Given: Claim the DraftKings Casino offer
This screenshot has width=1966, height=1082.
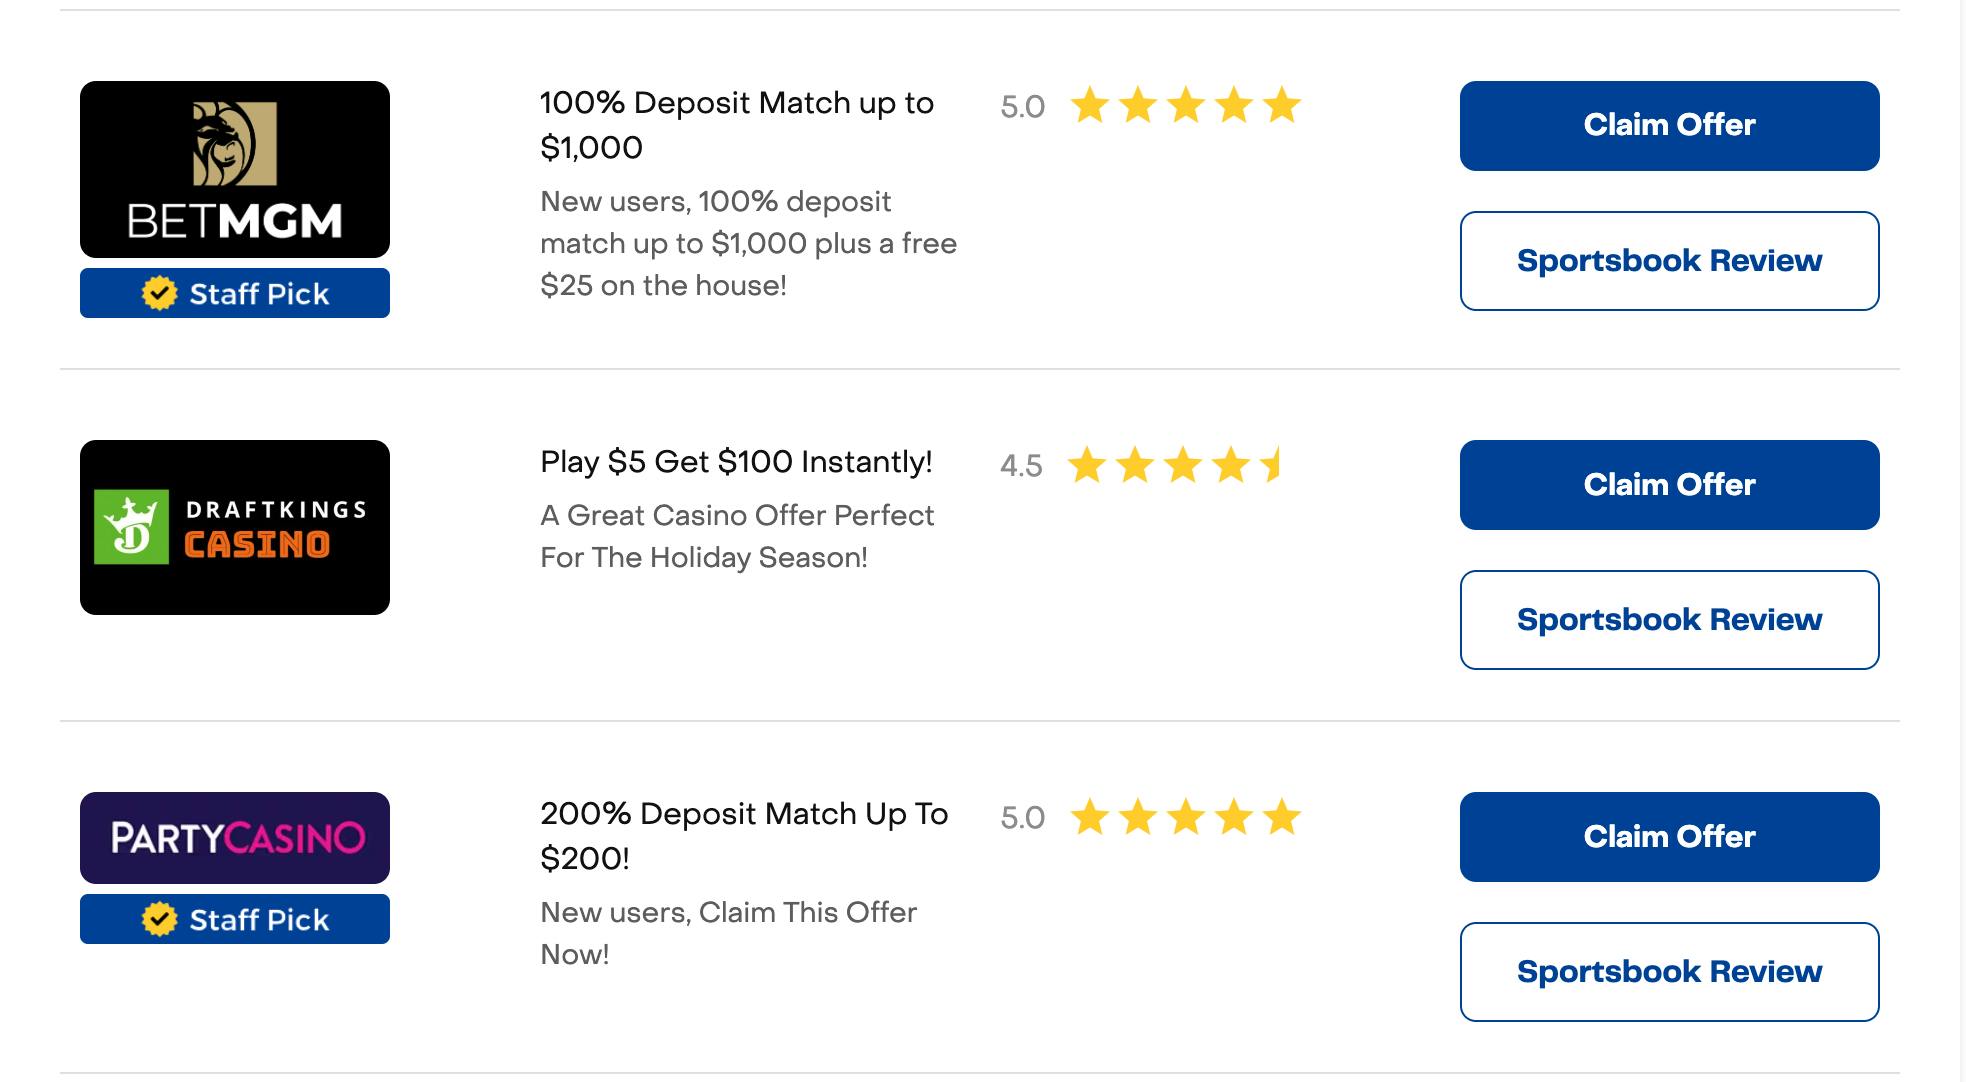Looking at the screenshot, I should click(x=1669, y=485).
